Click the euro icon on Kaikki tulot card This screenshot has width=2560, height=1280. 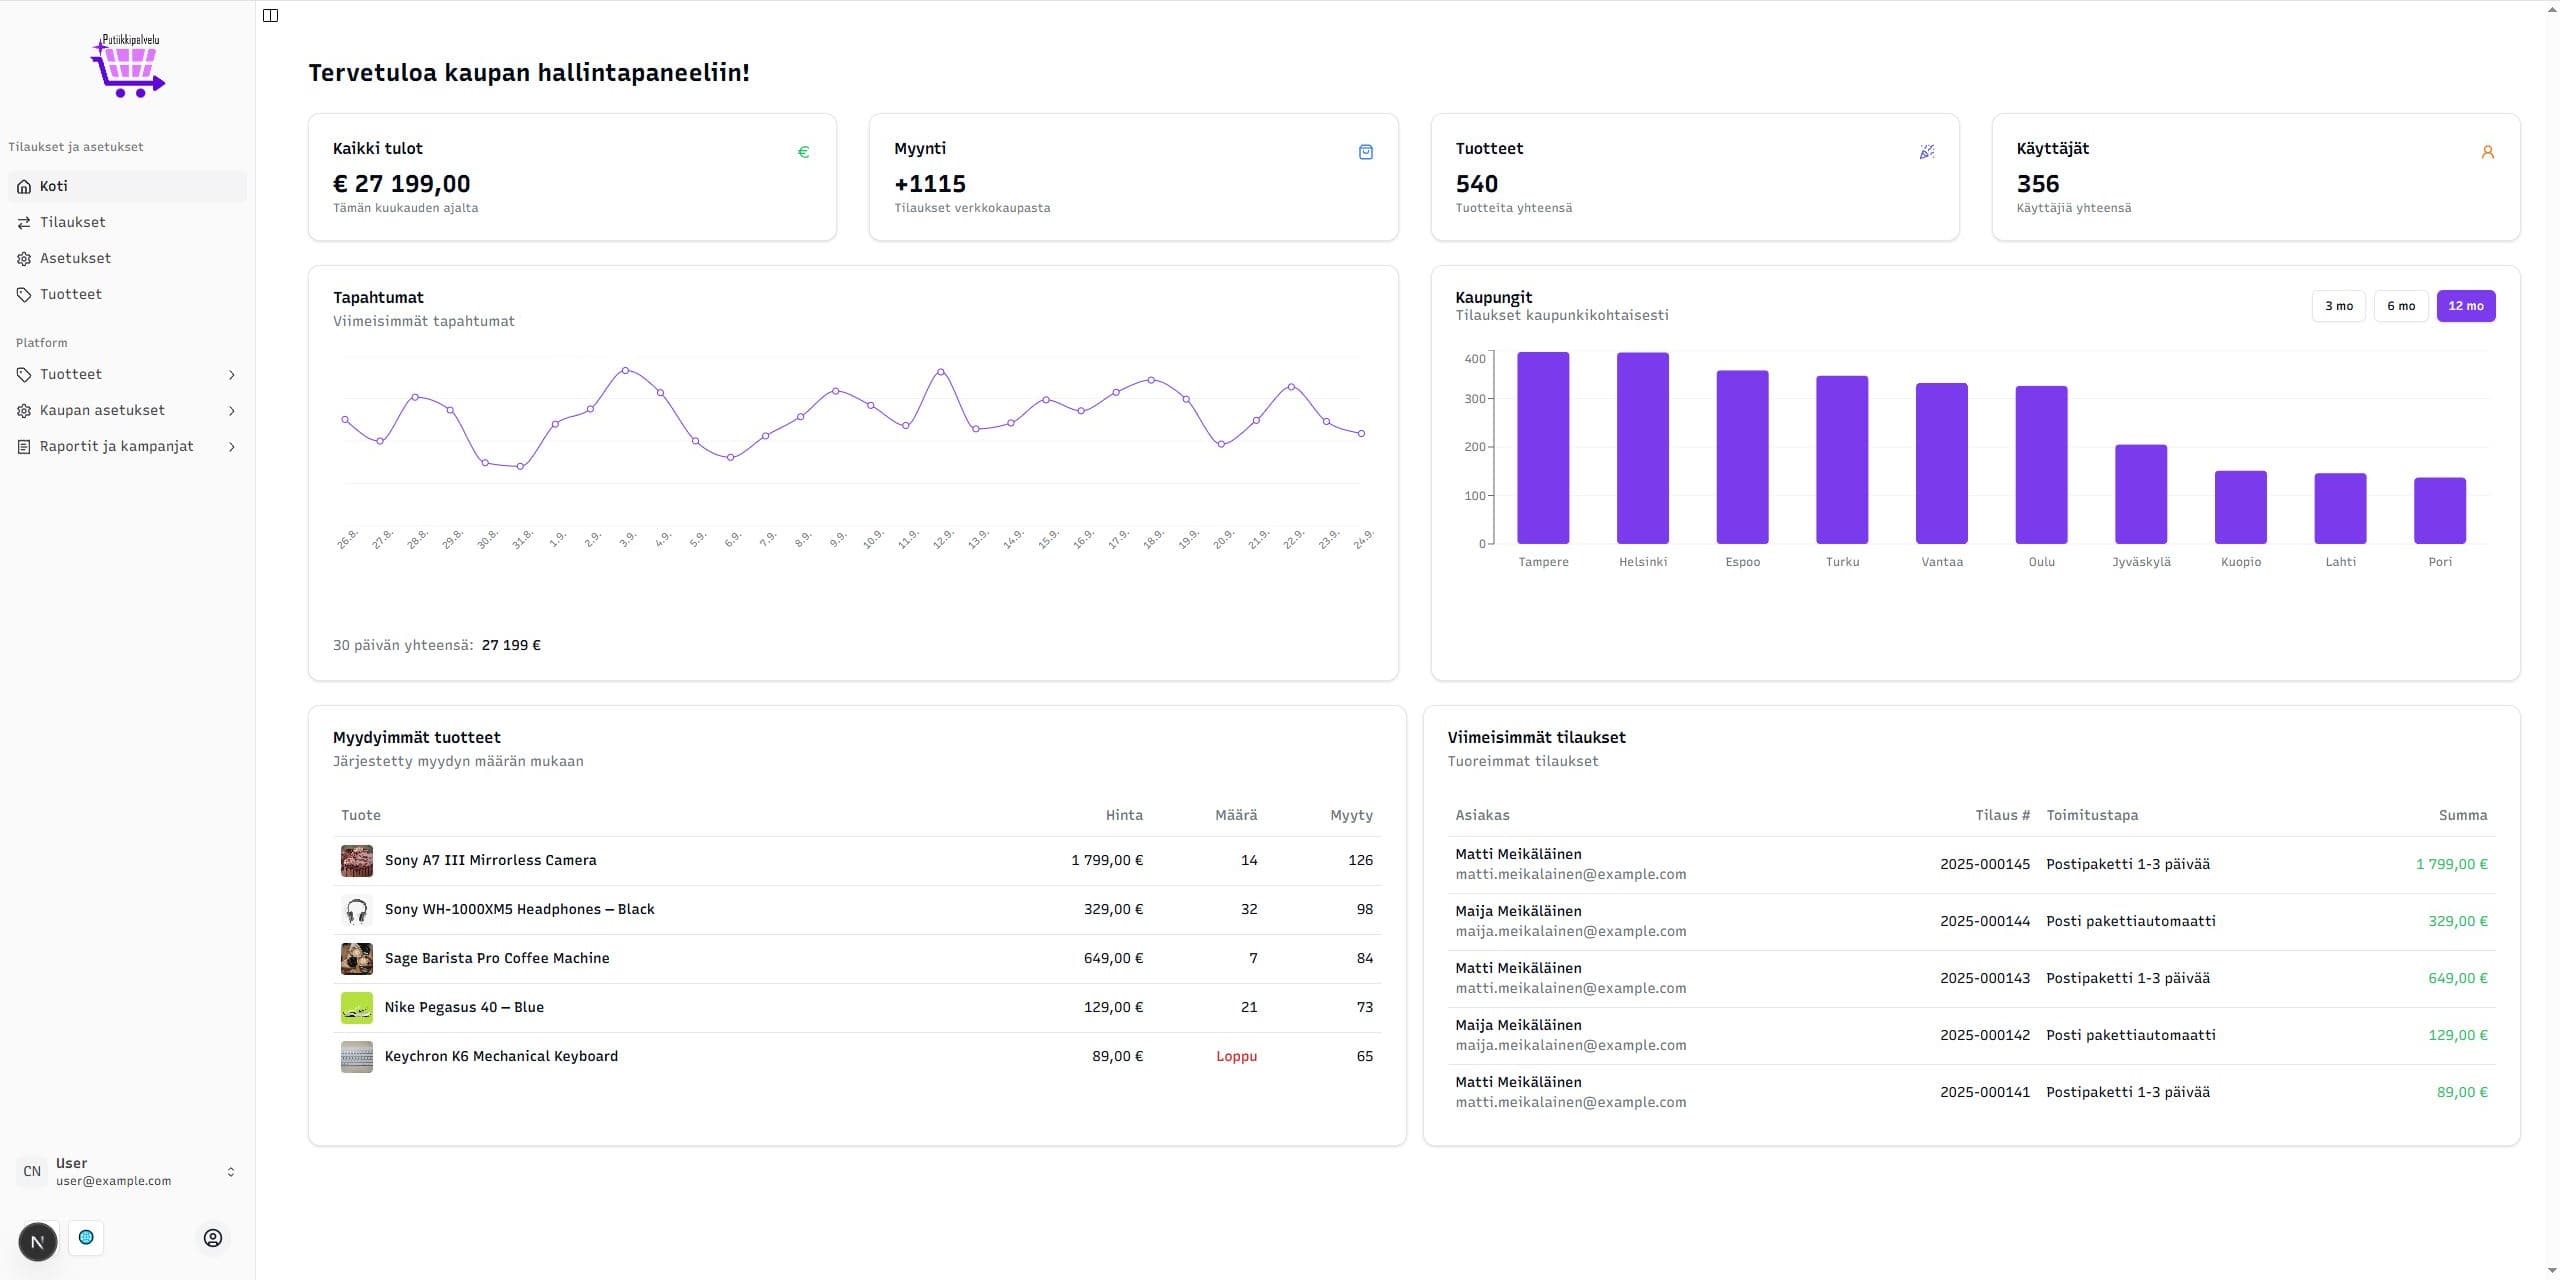(803, 152)
